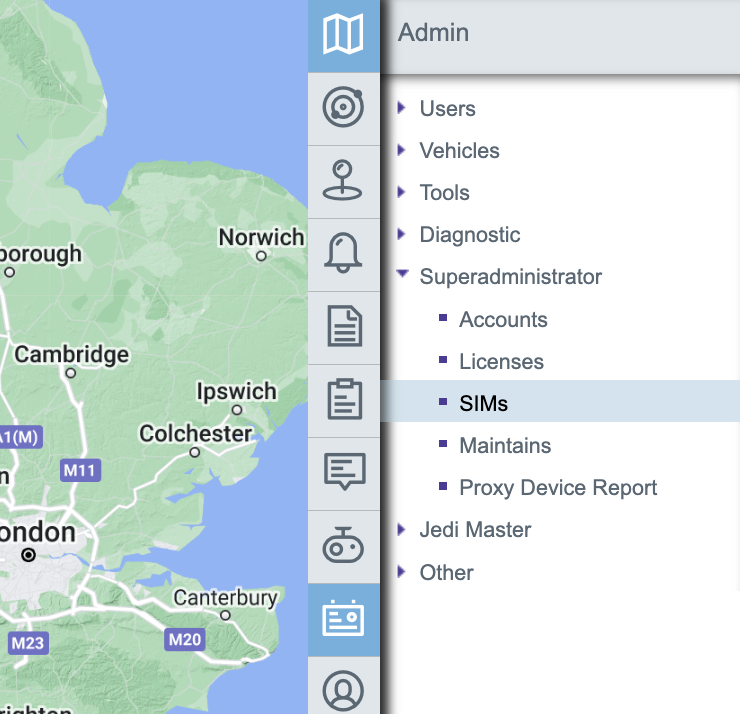Select the game controller icon
The image size is (740, 714).
point(343,546)
